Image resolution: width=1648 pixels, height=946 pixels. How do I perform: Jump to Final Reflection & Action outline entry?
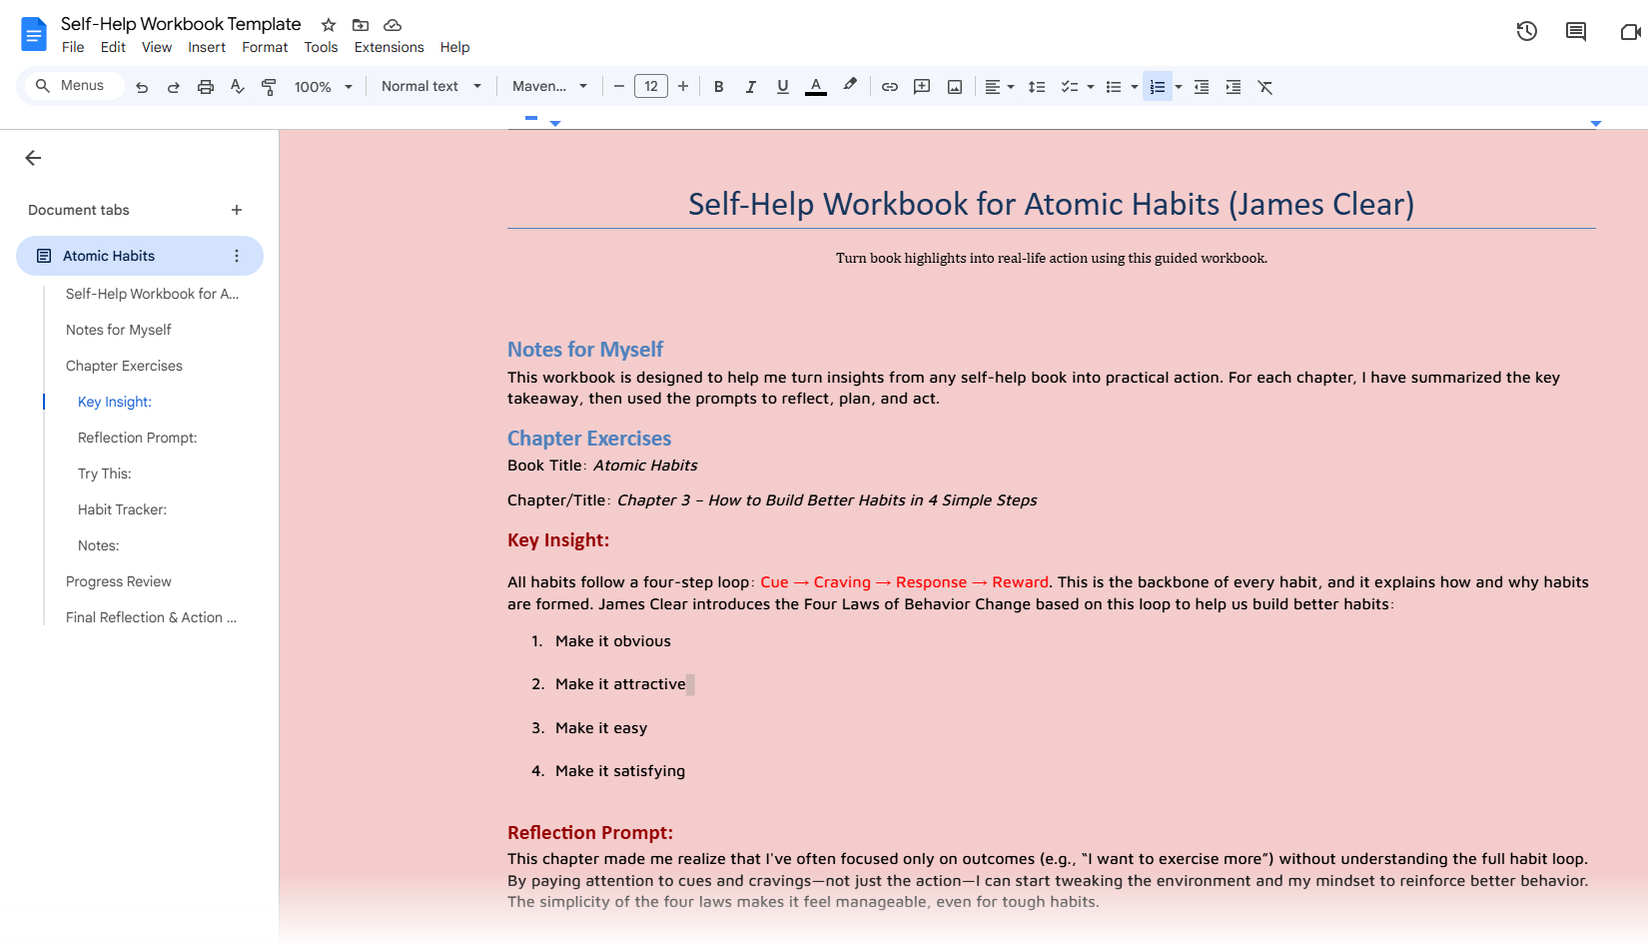(151, 618)
